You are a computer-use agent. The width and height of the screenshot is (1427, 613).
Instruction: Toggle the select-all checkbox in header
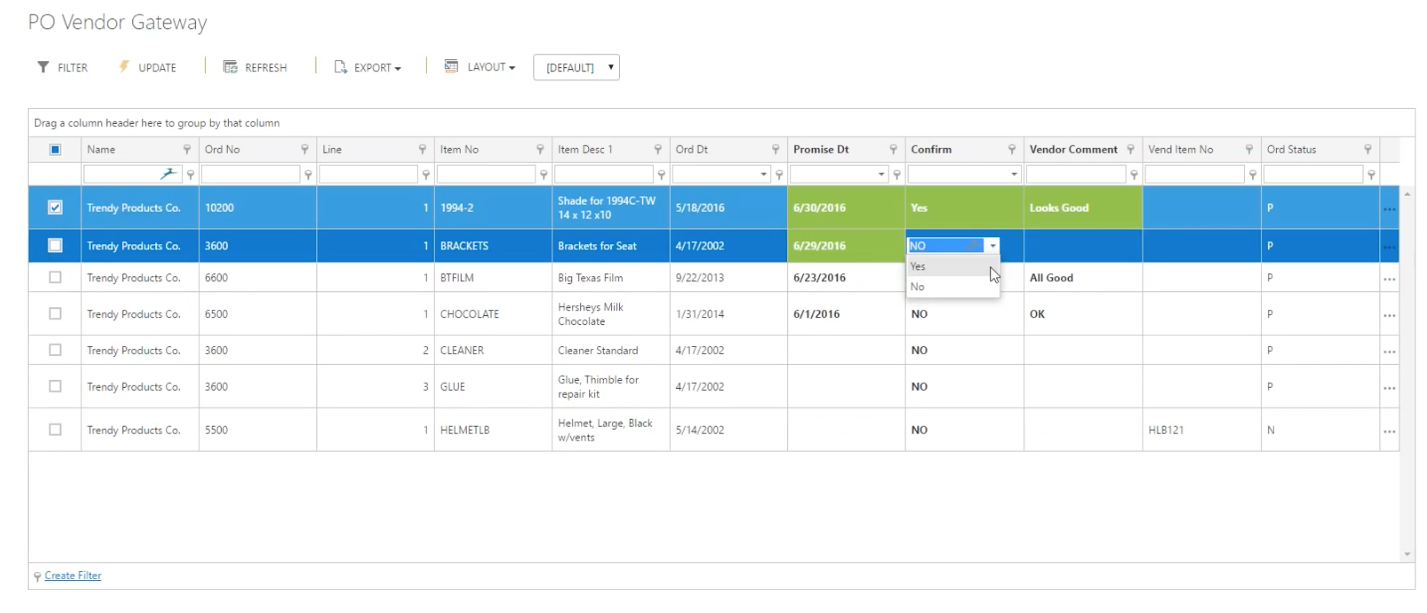56,150
